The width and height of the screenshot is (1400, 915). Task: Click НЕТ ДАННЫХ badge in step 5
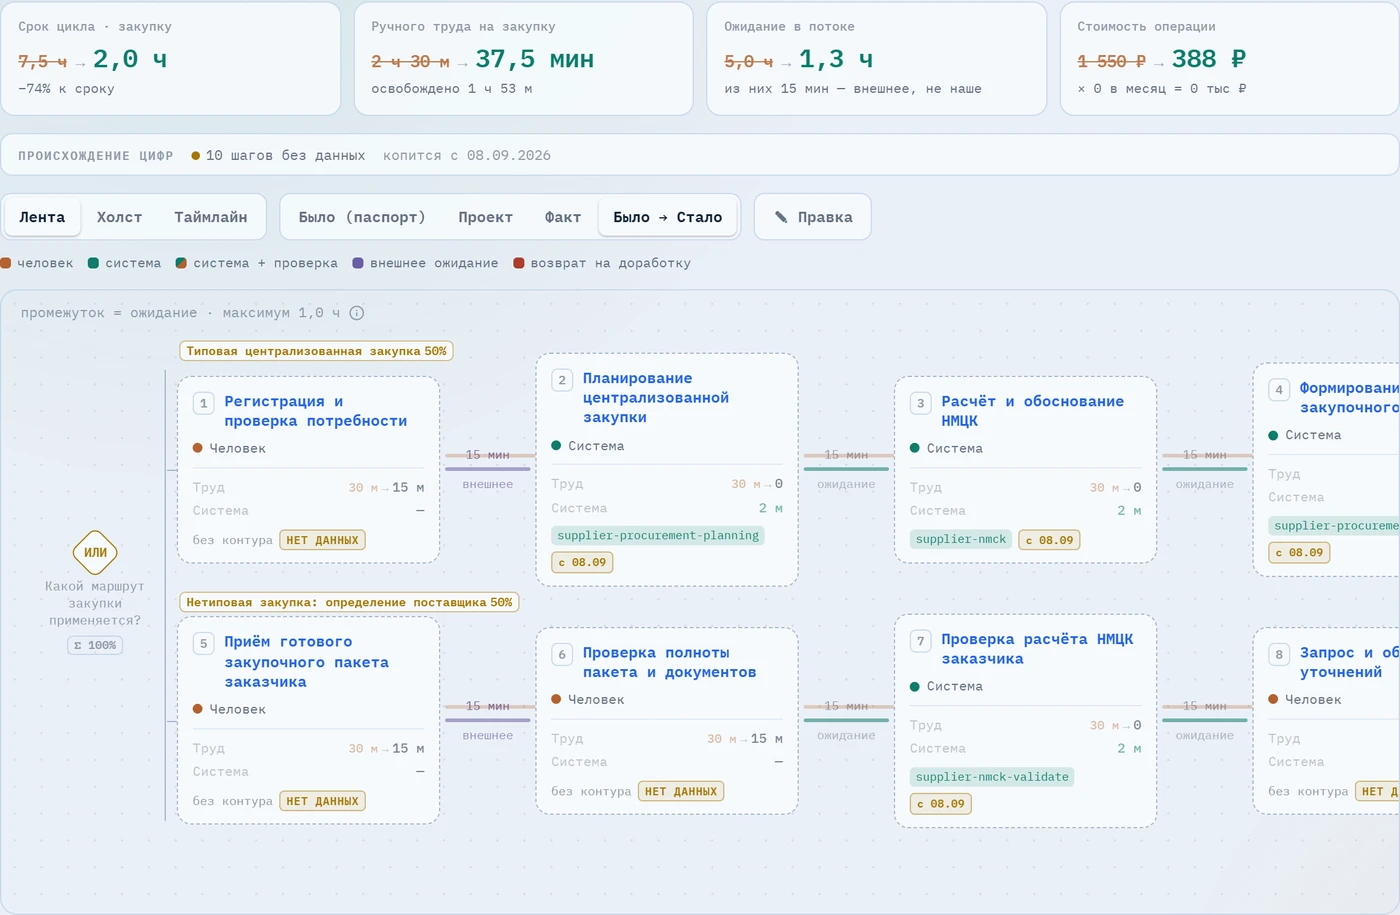coord(322,801)
